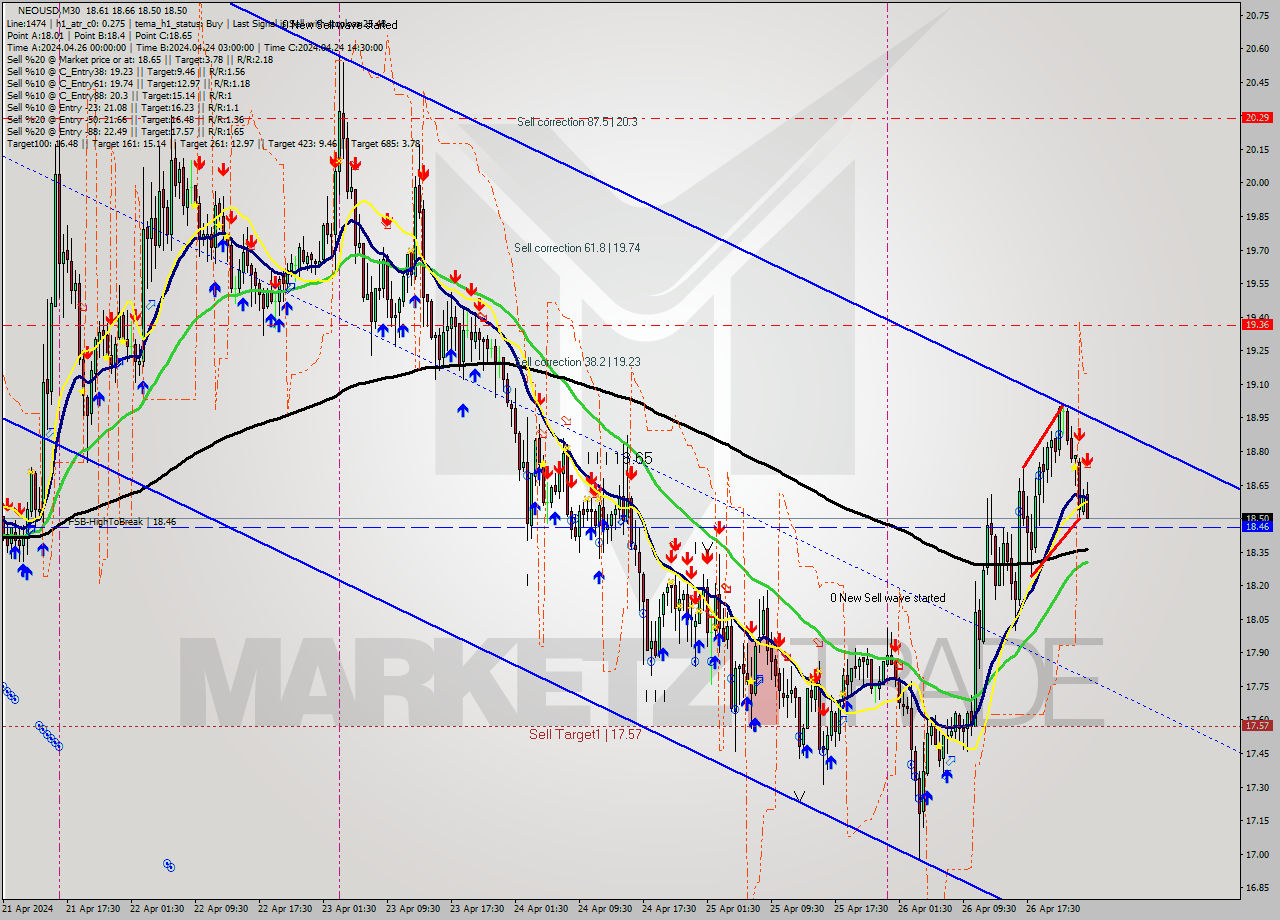Click '0 New Sell wave started' near 18.20
The height and width of the screenshot is (920, 1280).
tap(888, 598)
